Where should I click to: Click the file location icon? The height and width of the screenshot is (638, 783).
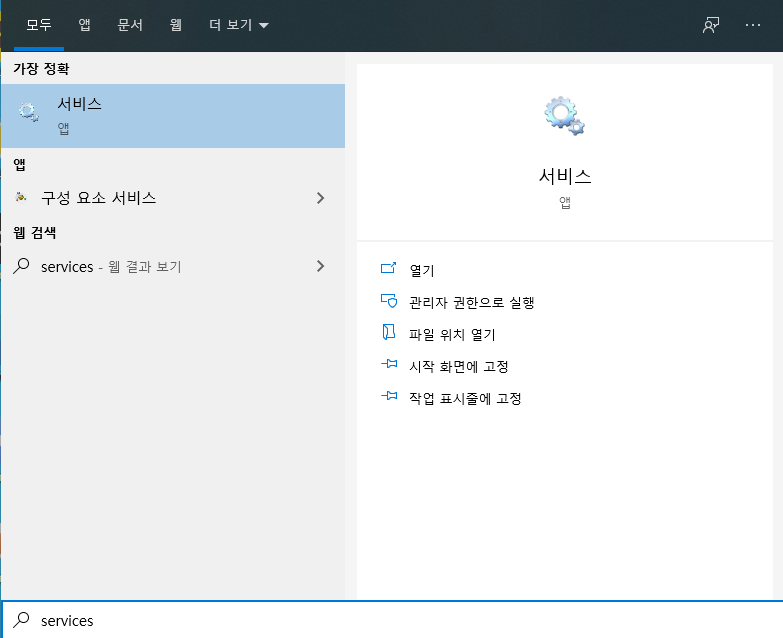(x=389, y=332)
